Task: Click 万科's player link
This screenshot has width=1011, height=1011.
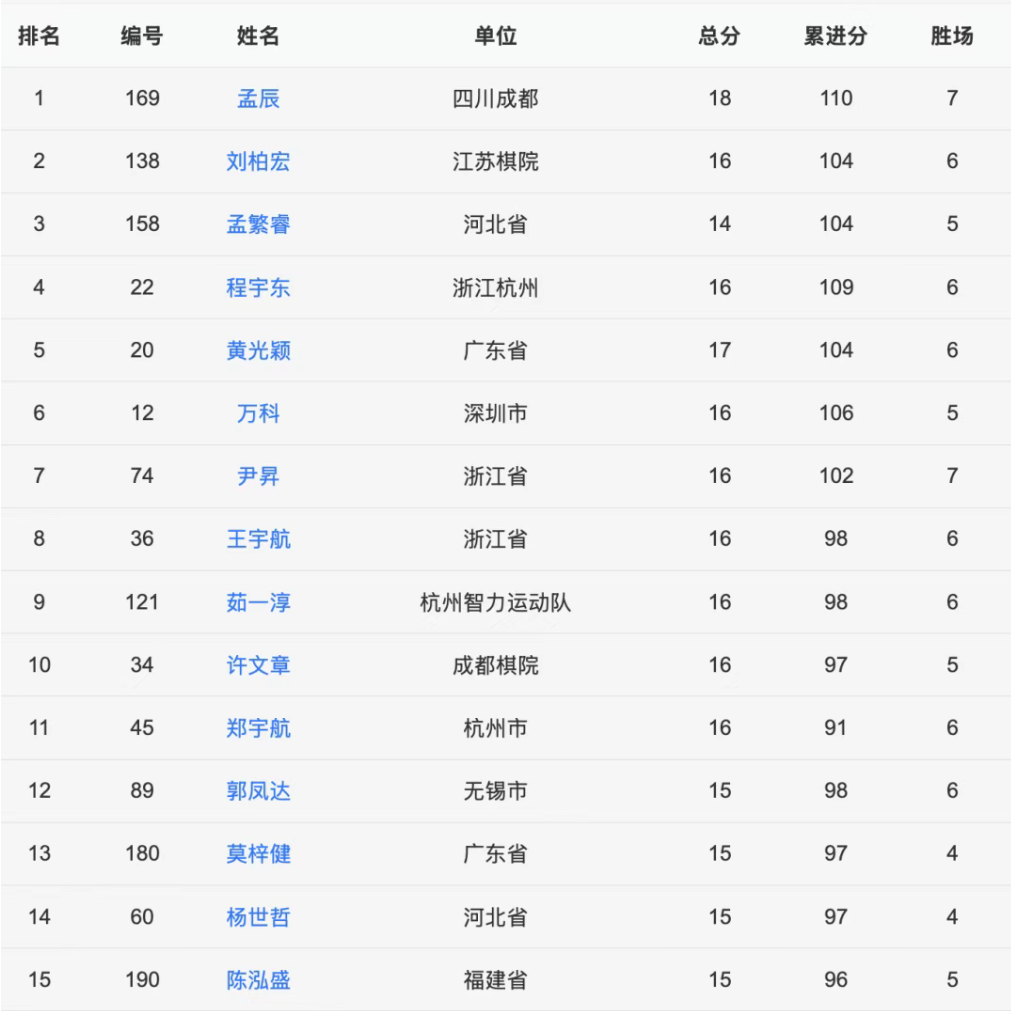Action: (258, 413)
